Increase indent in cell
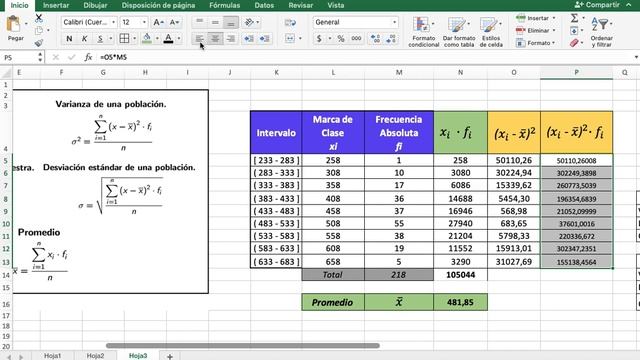 (264, 39)
